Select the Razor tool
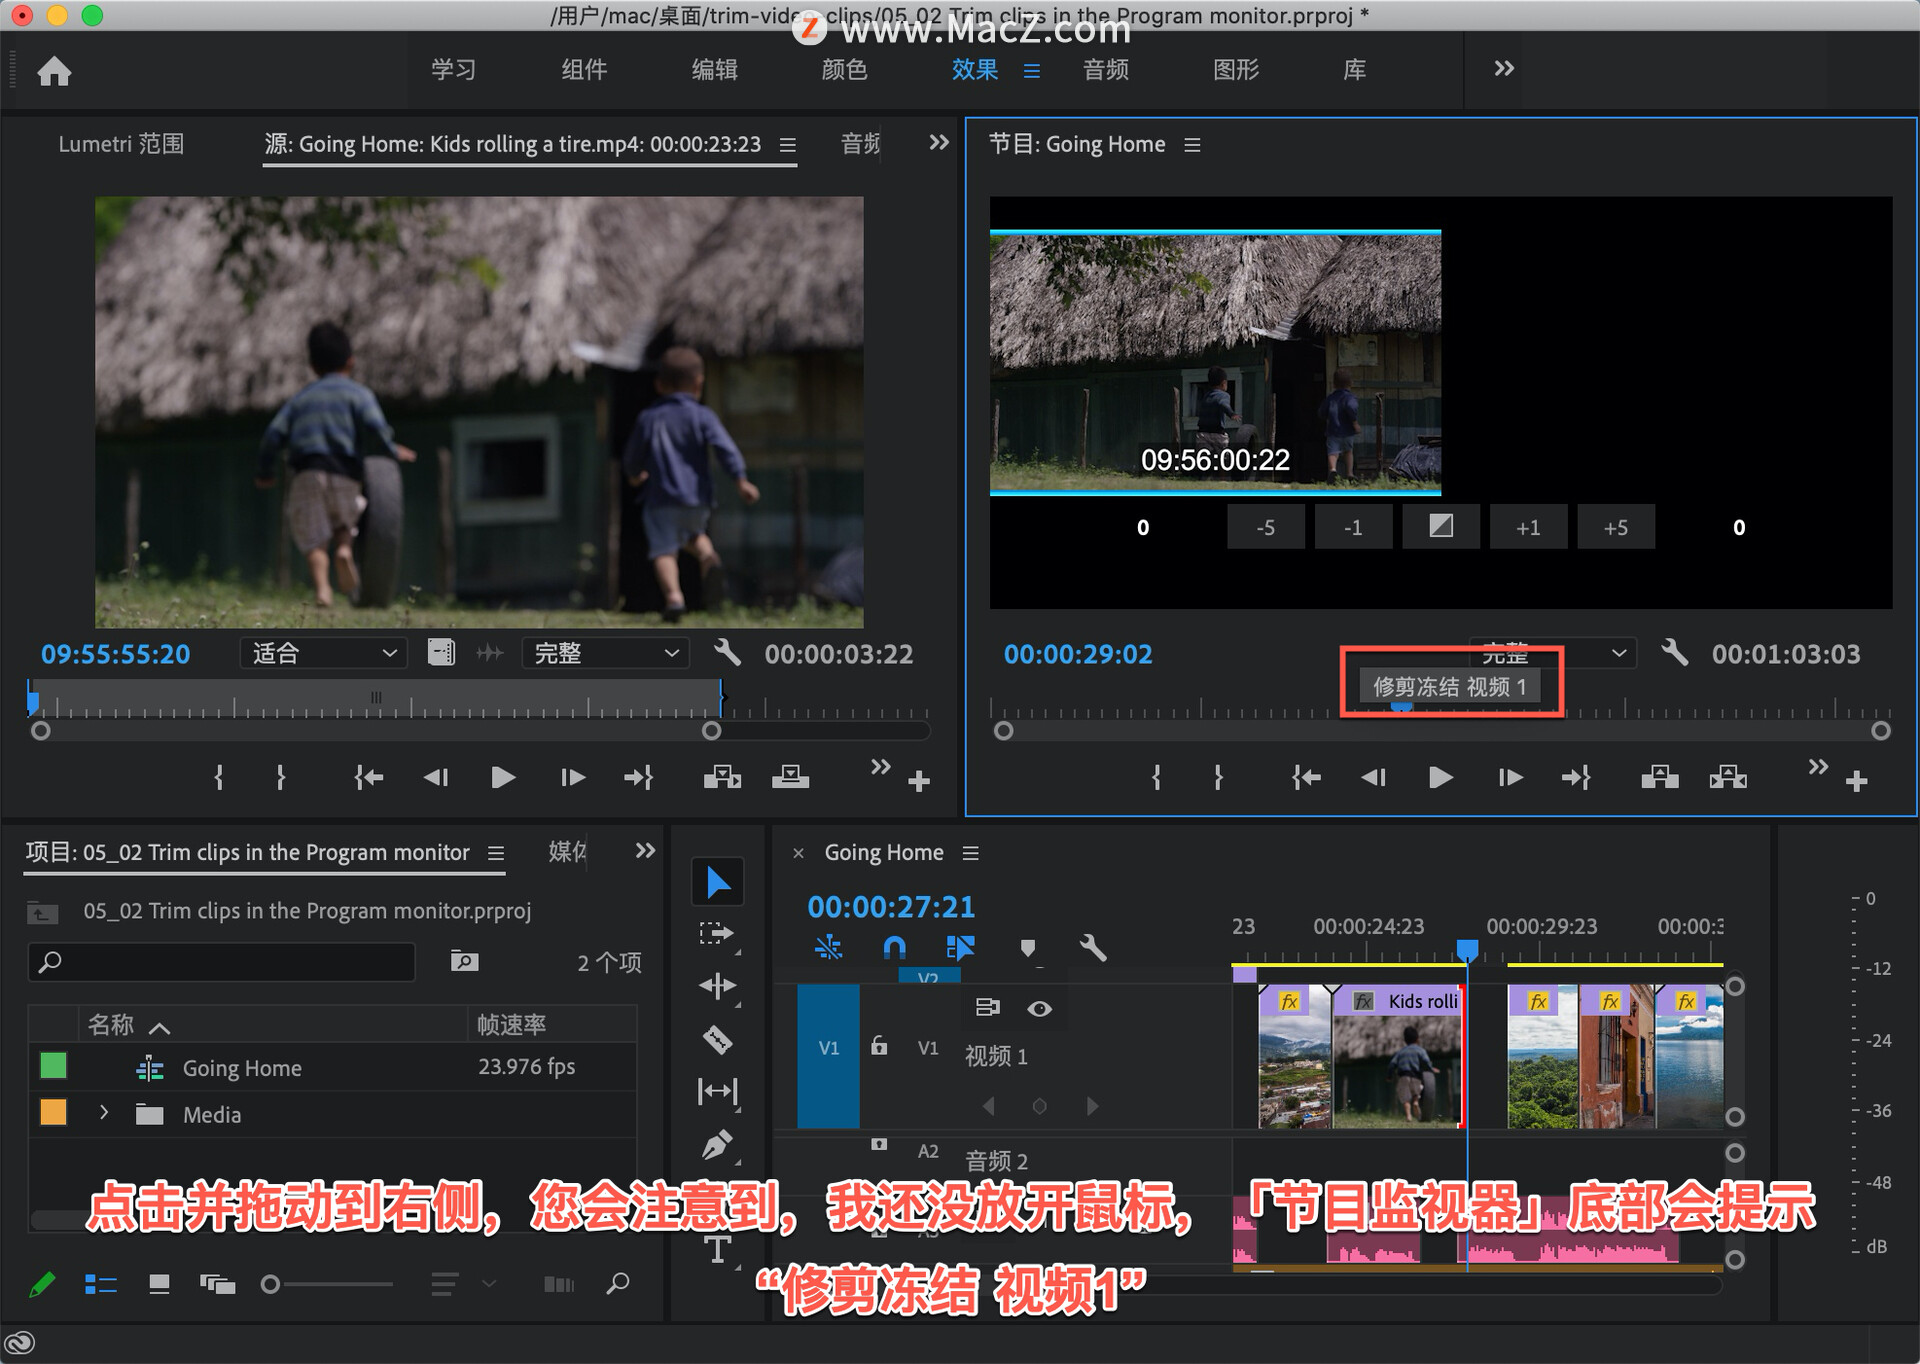The height and width of the screenshot is (1364, 1920). tap(717, 1040)
